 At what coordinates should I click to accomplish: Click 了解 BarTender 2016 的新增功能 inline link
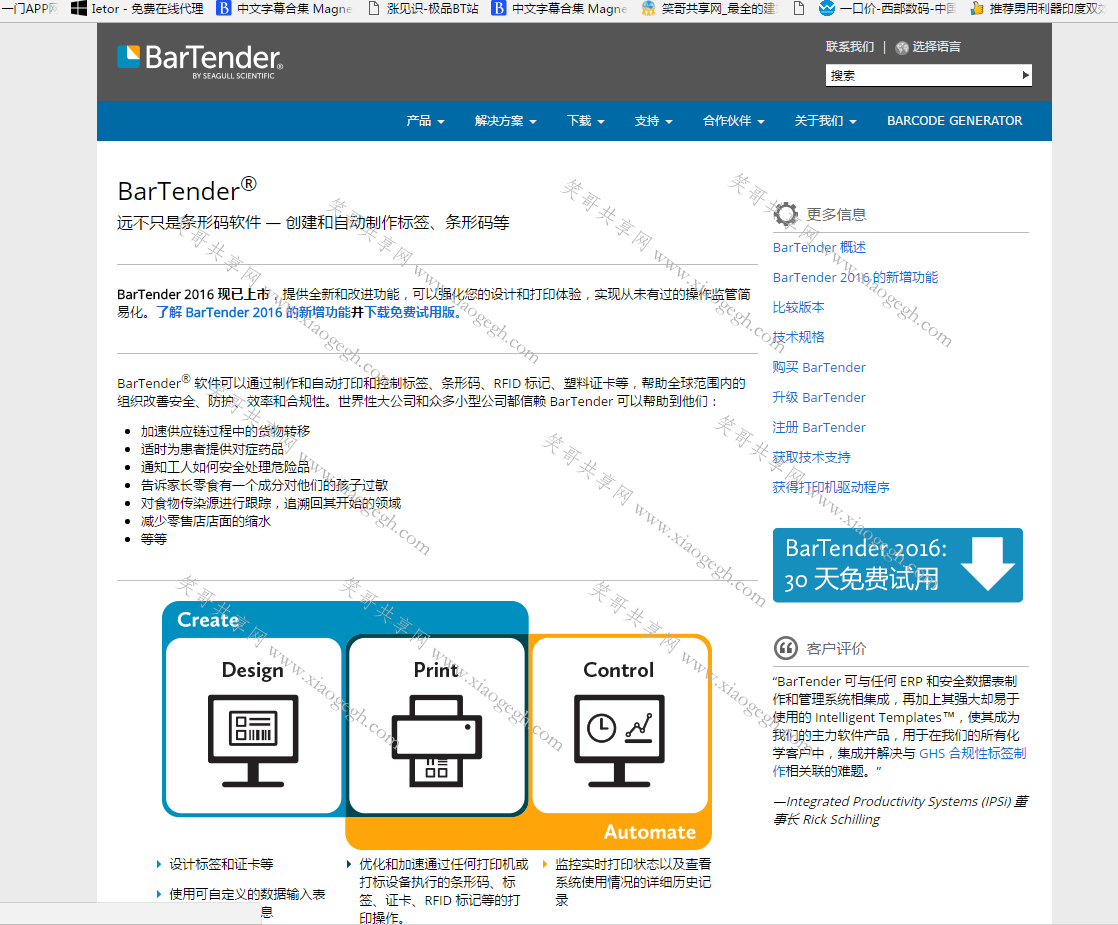[x=254, y=312]
